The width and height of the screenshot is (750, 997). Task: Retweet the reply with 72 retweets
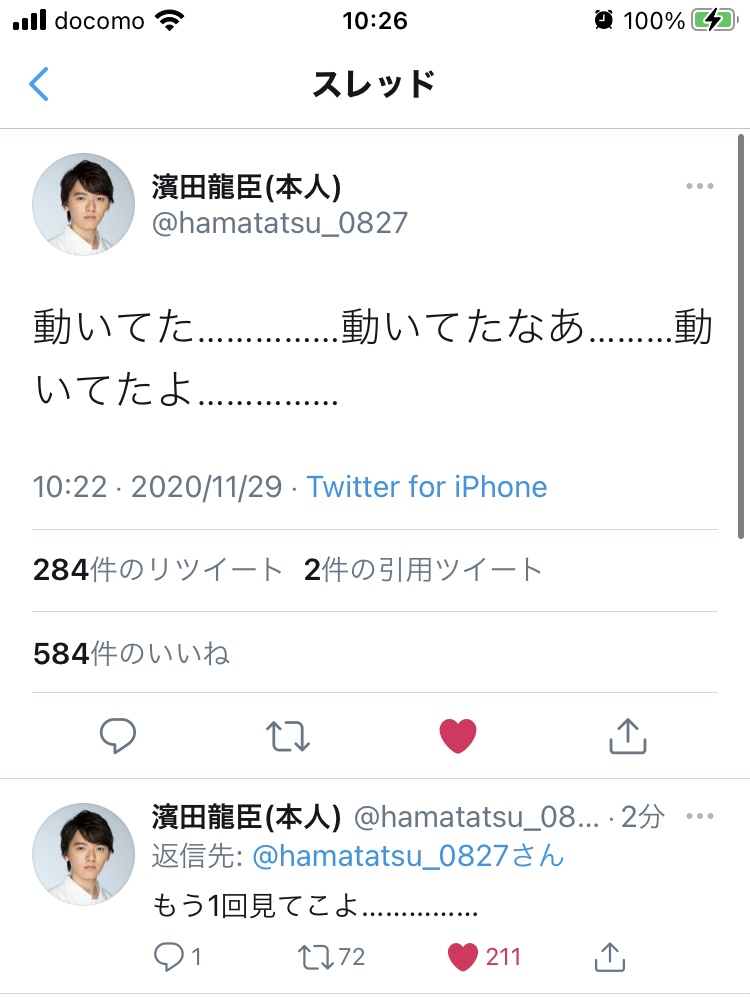pyautogui.click(x=318, y=956)
